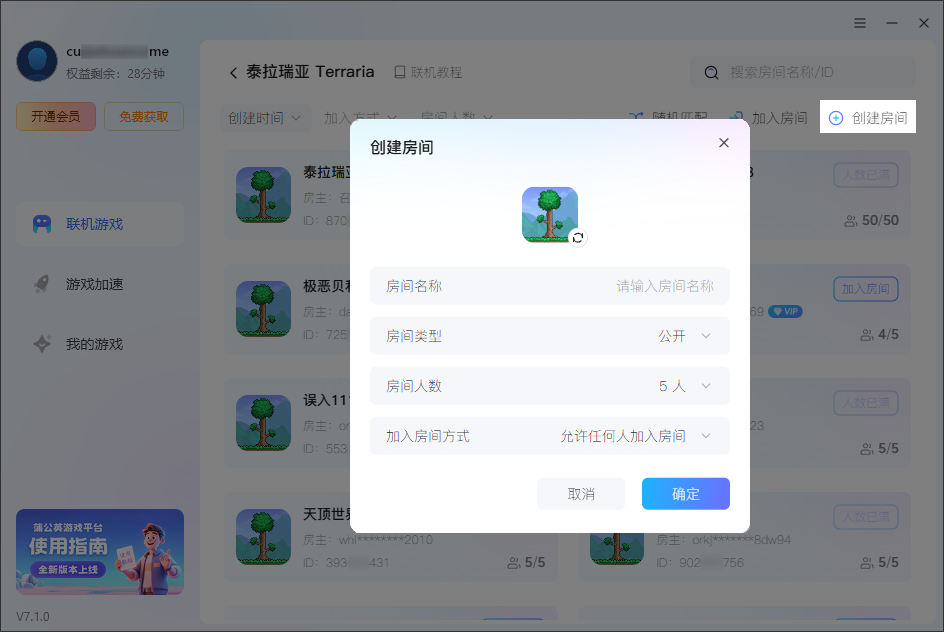Viewport: 944px width, 632px height.
Task: Click the 创建房间 toolbar button
Action: point(868,117)
